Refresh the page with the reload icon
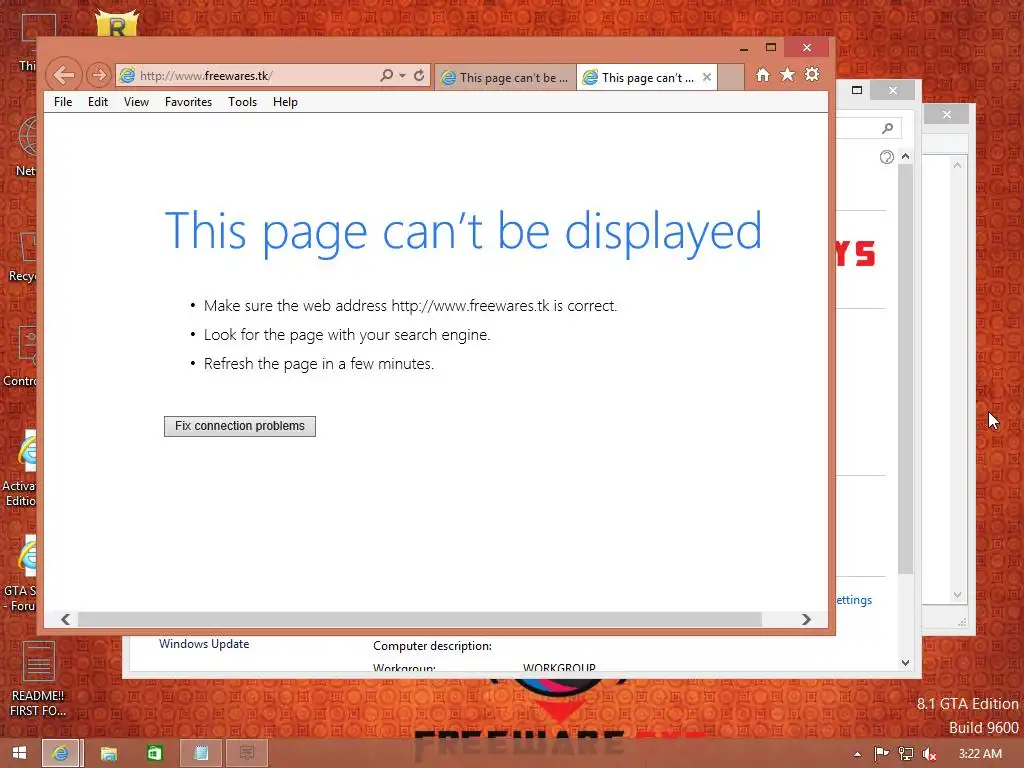The image size is (1024, 768). coord(419,75)
